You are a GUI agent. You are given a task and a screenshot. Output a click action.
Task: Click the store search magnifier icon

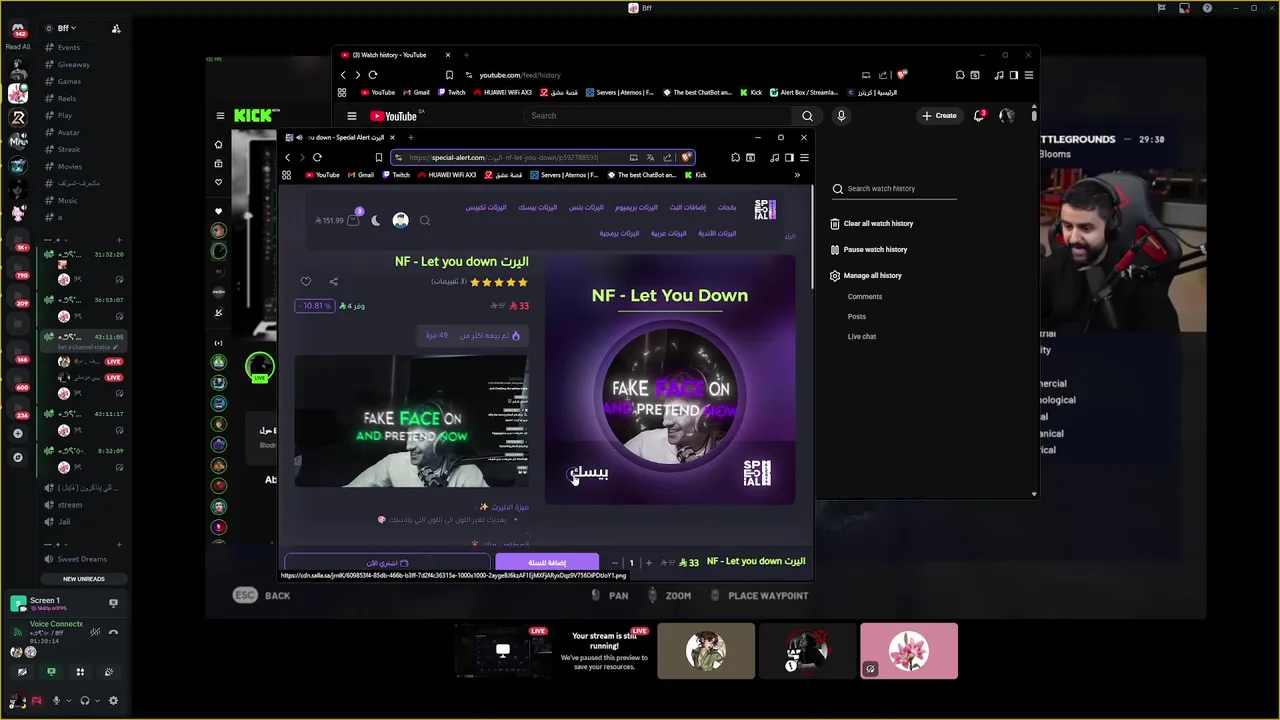(425, 221)
